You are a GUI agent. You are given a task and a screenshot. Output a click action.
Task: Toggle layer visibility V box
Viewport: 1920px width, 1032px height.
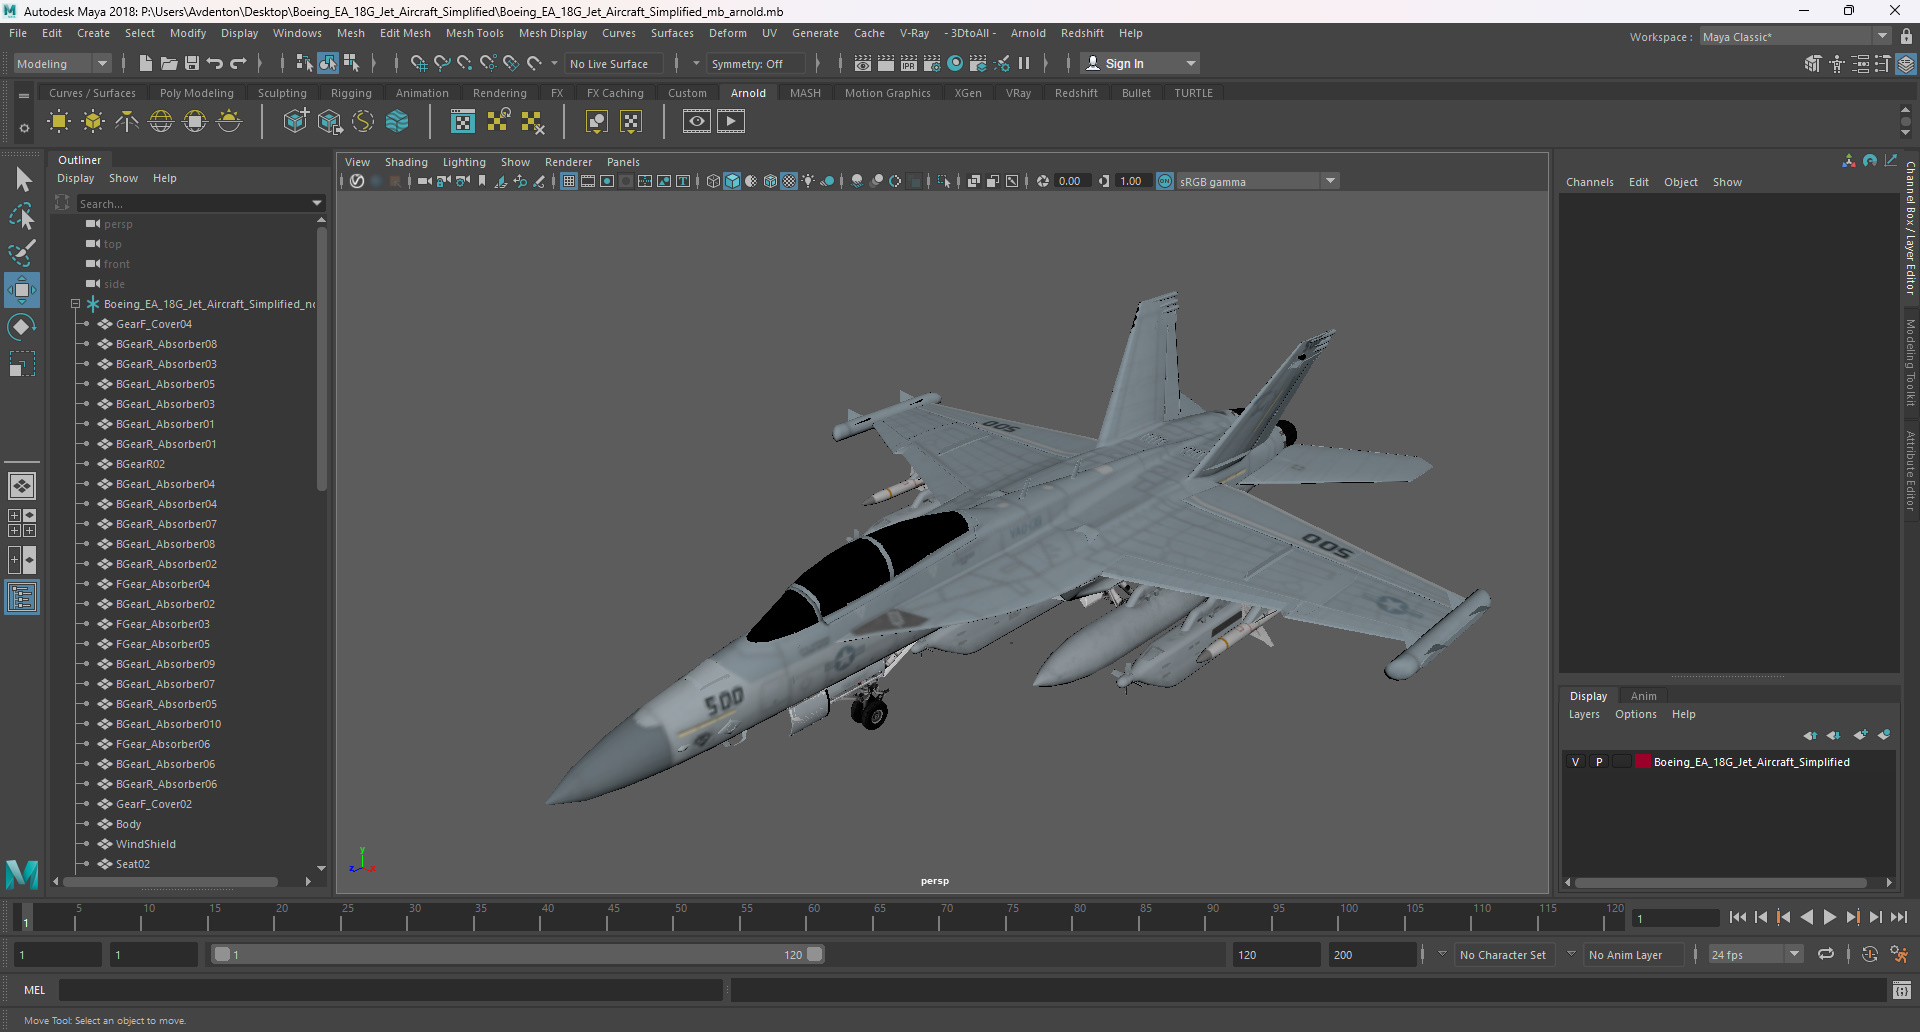pyautogui.click(x=1576, y=762)
